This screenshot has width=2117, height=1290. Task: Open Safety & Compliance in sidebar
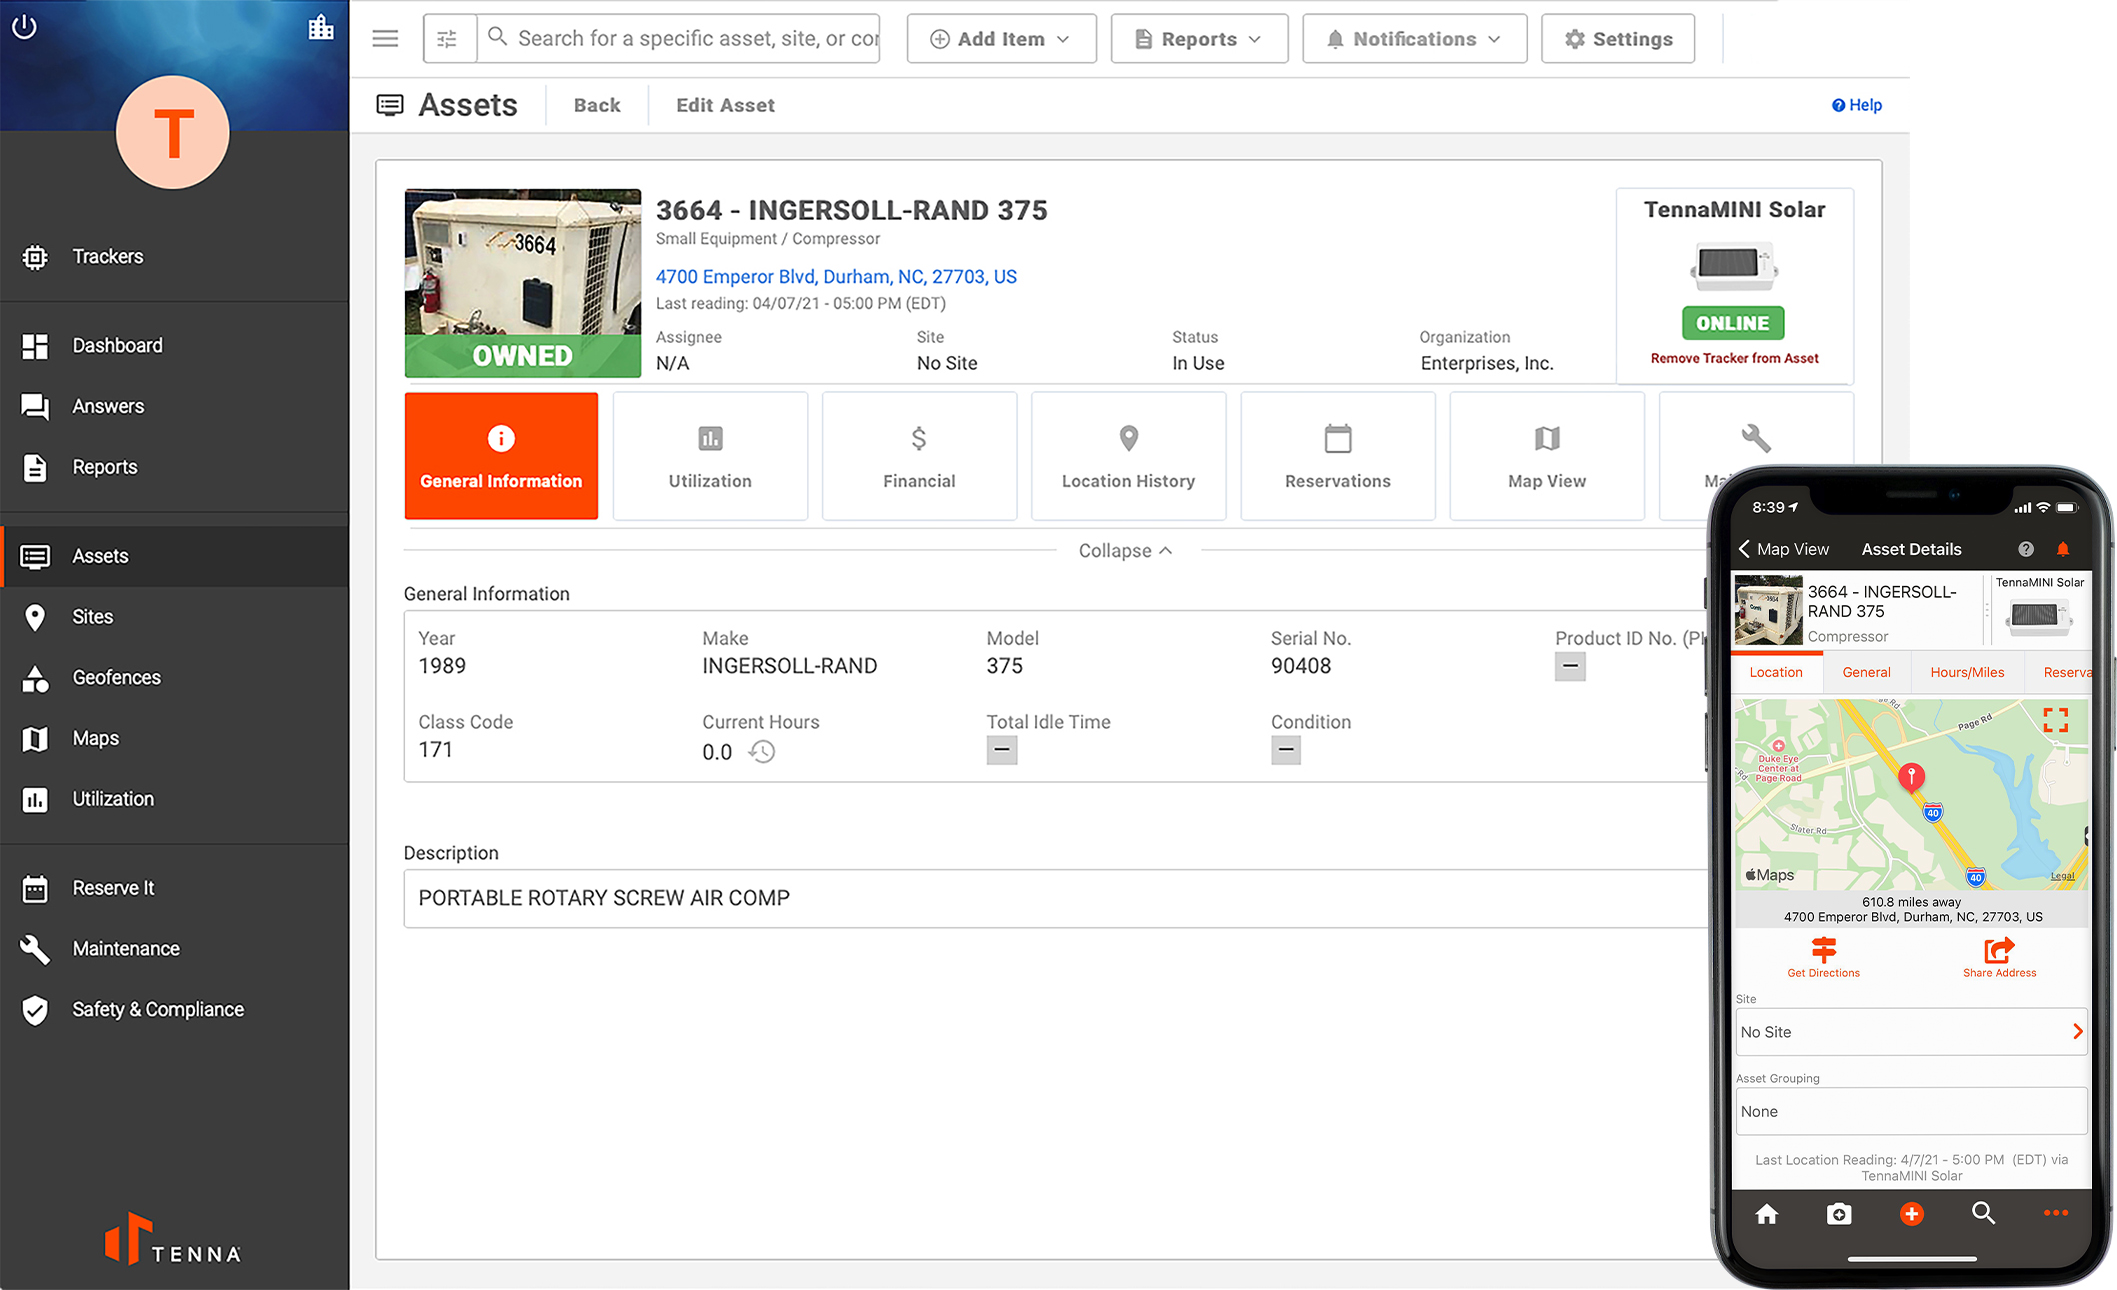[175, 1010]
